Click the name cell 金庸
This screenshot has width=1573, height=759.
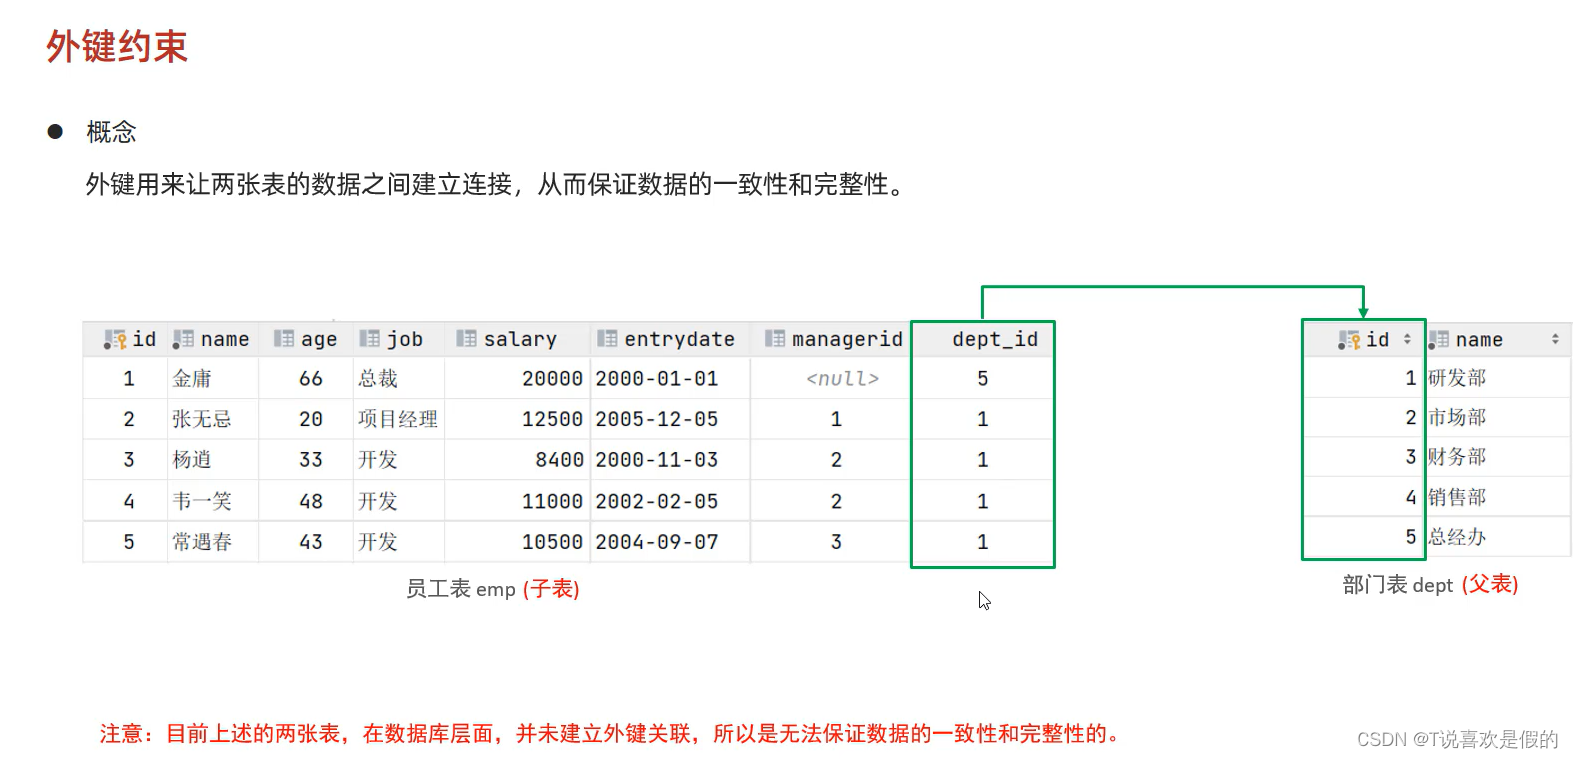click(x=192, y=378)
